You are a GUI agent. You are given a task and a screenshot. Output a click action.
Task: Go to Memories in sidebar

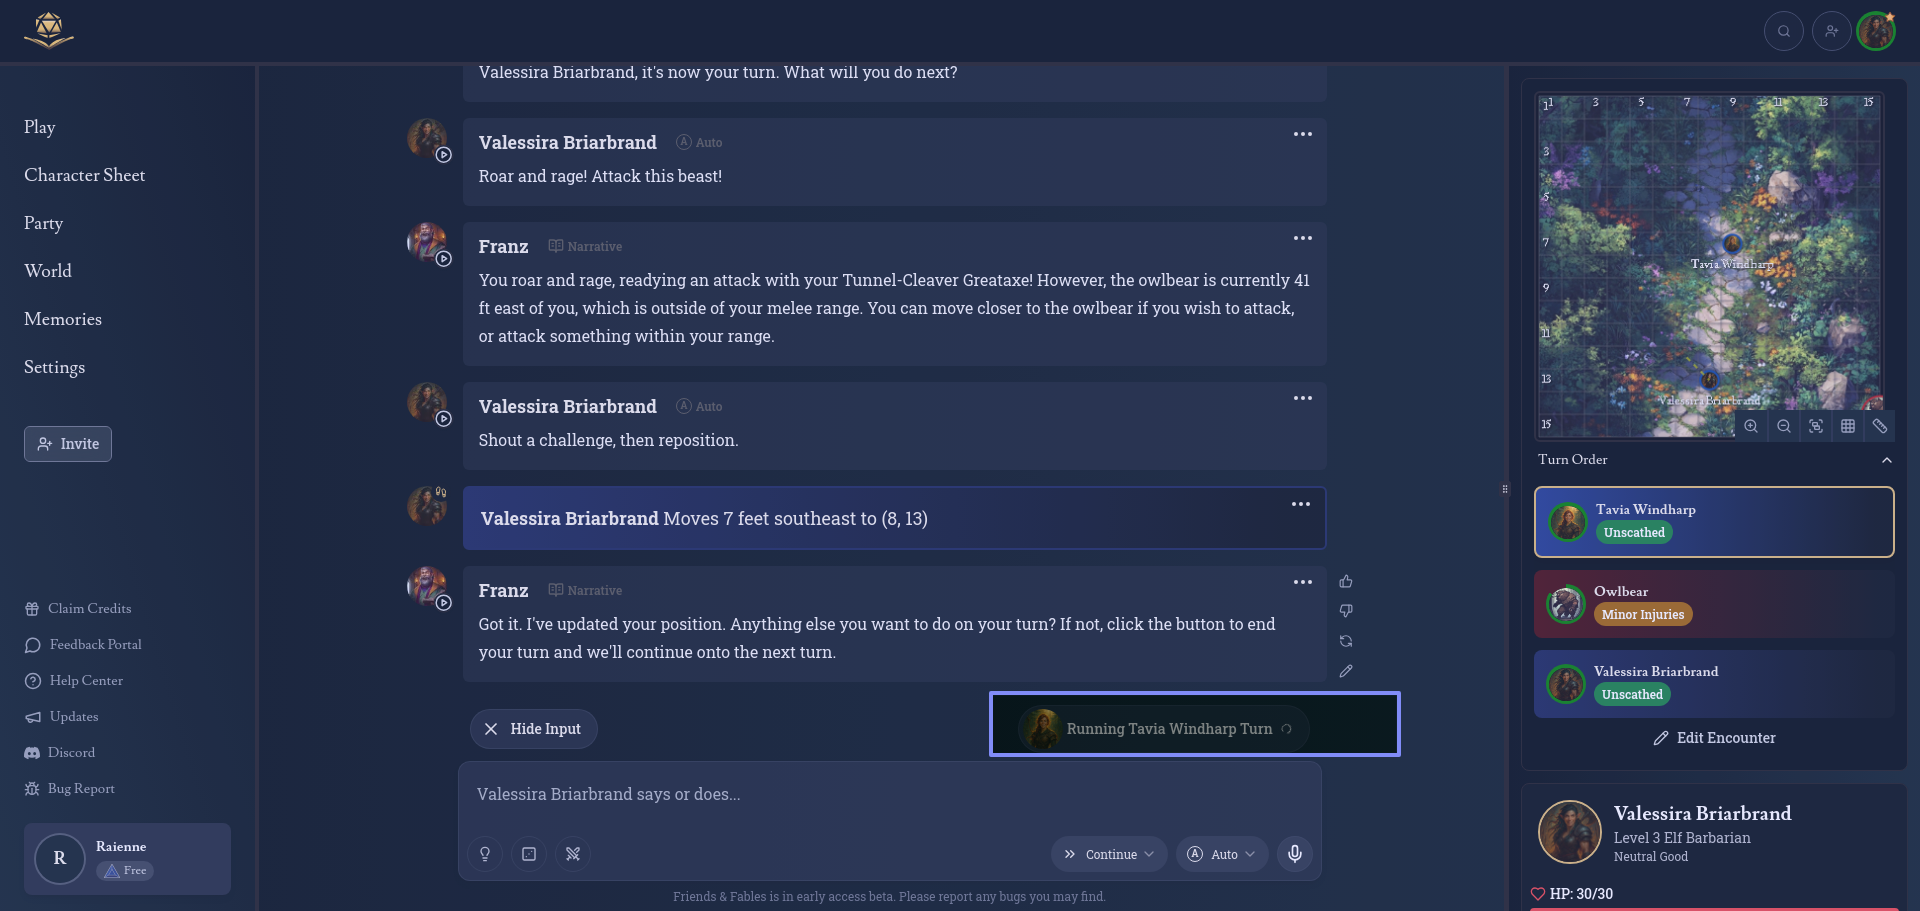tap(63, 319)
